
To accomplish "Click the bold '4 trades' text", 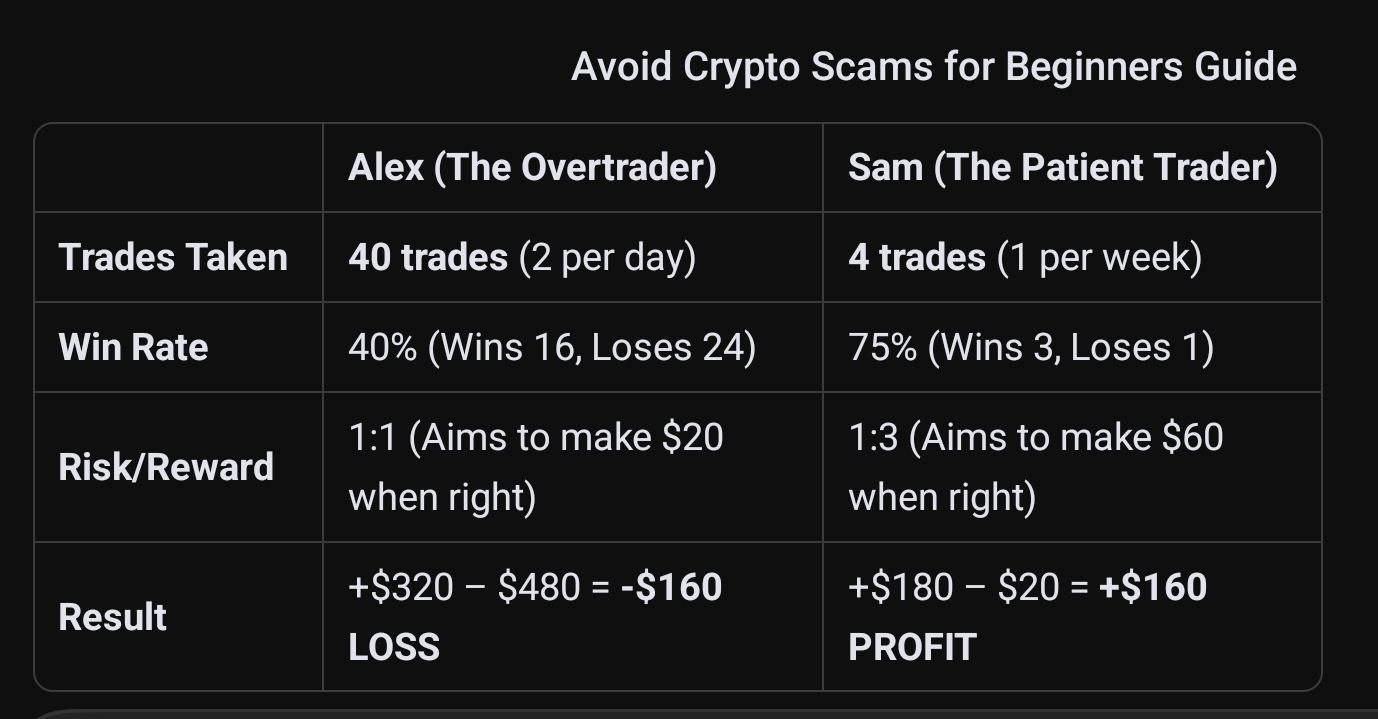I will click(916, 257).
